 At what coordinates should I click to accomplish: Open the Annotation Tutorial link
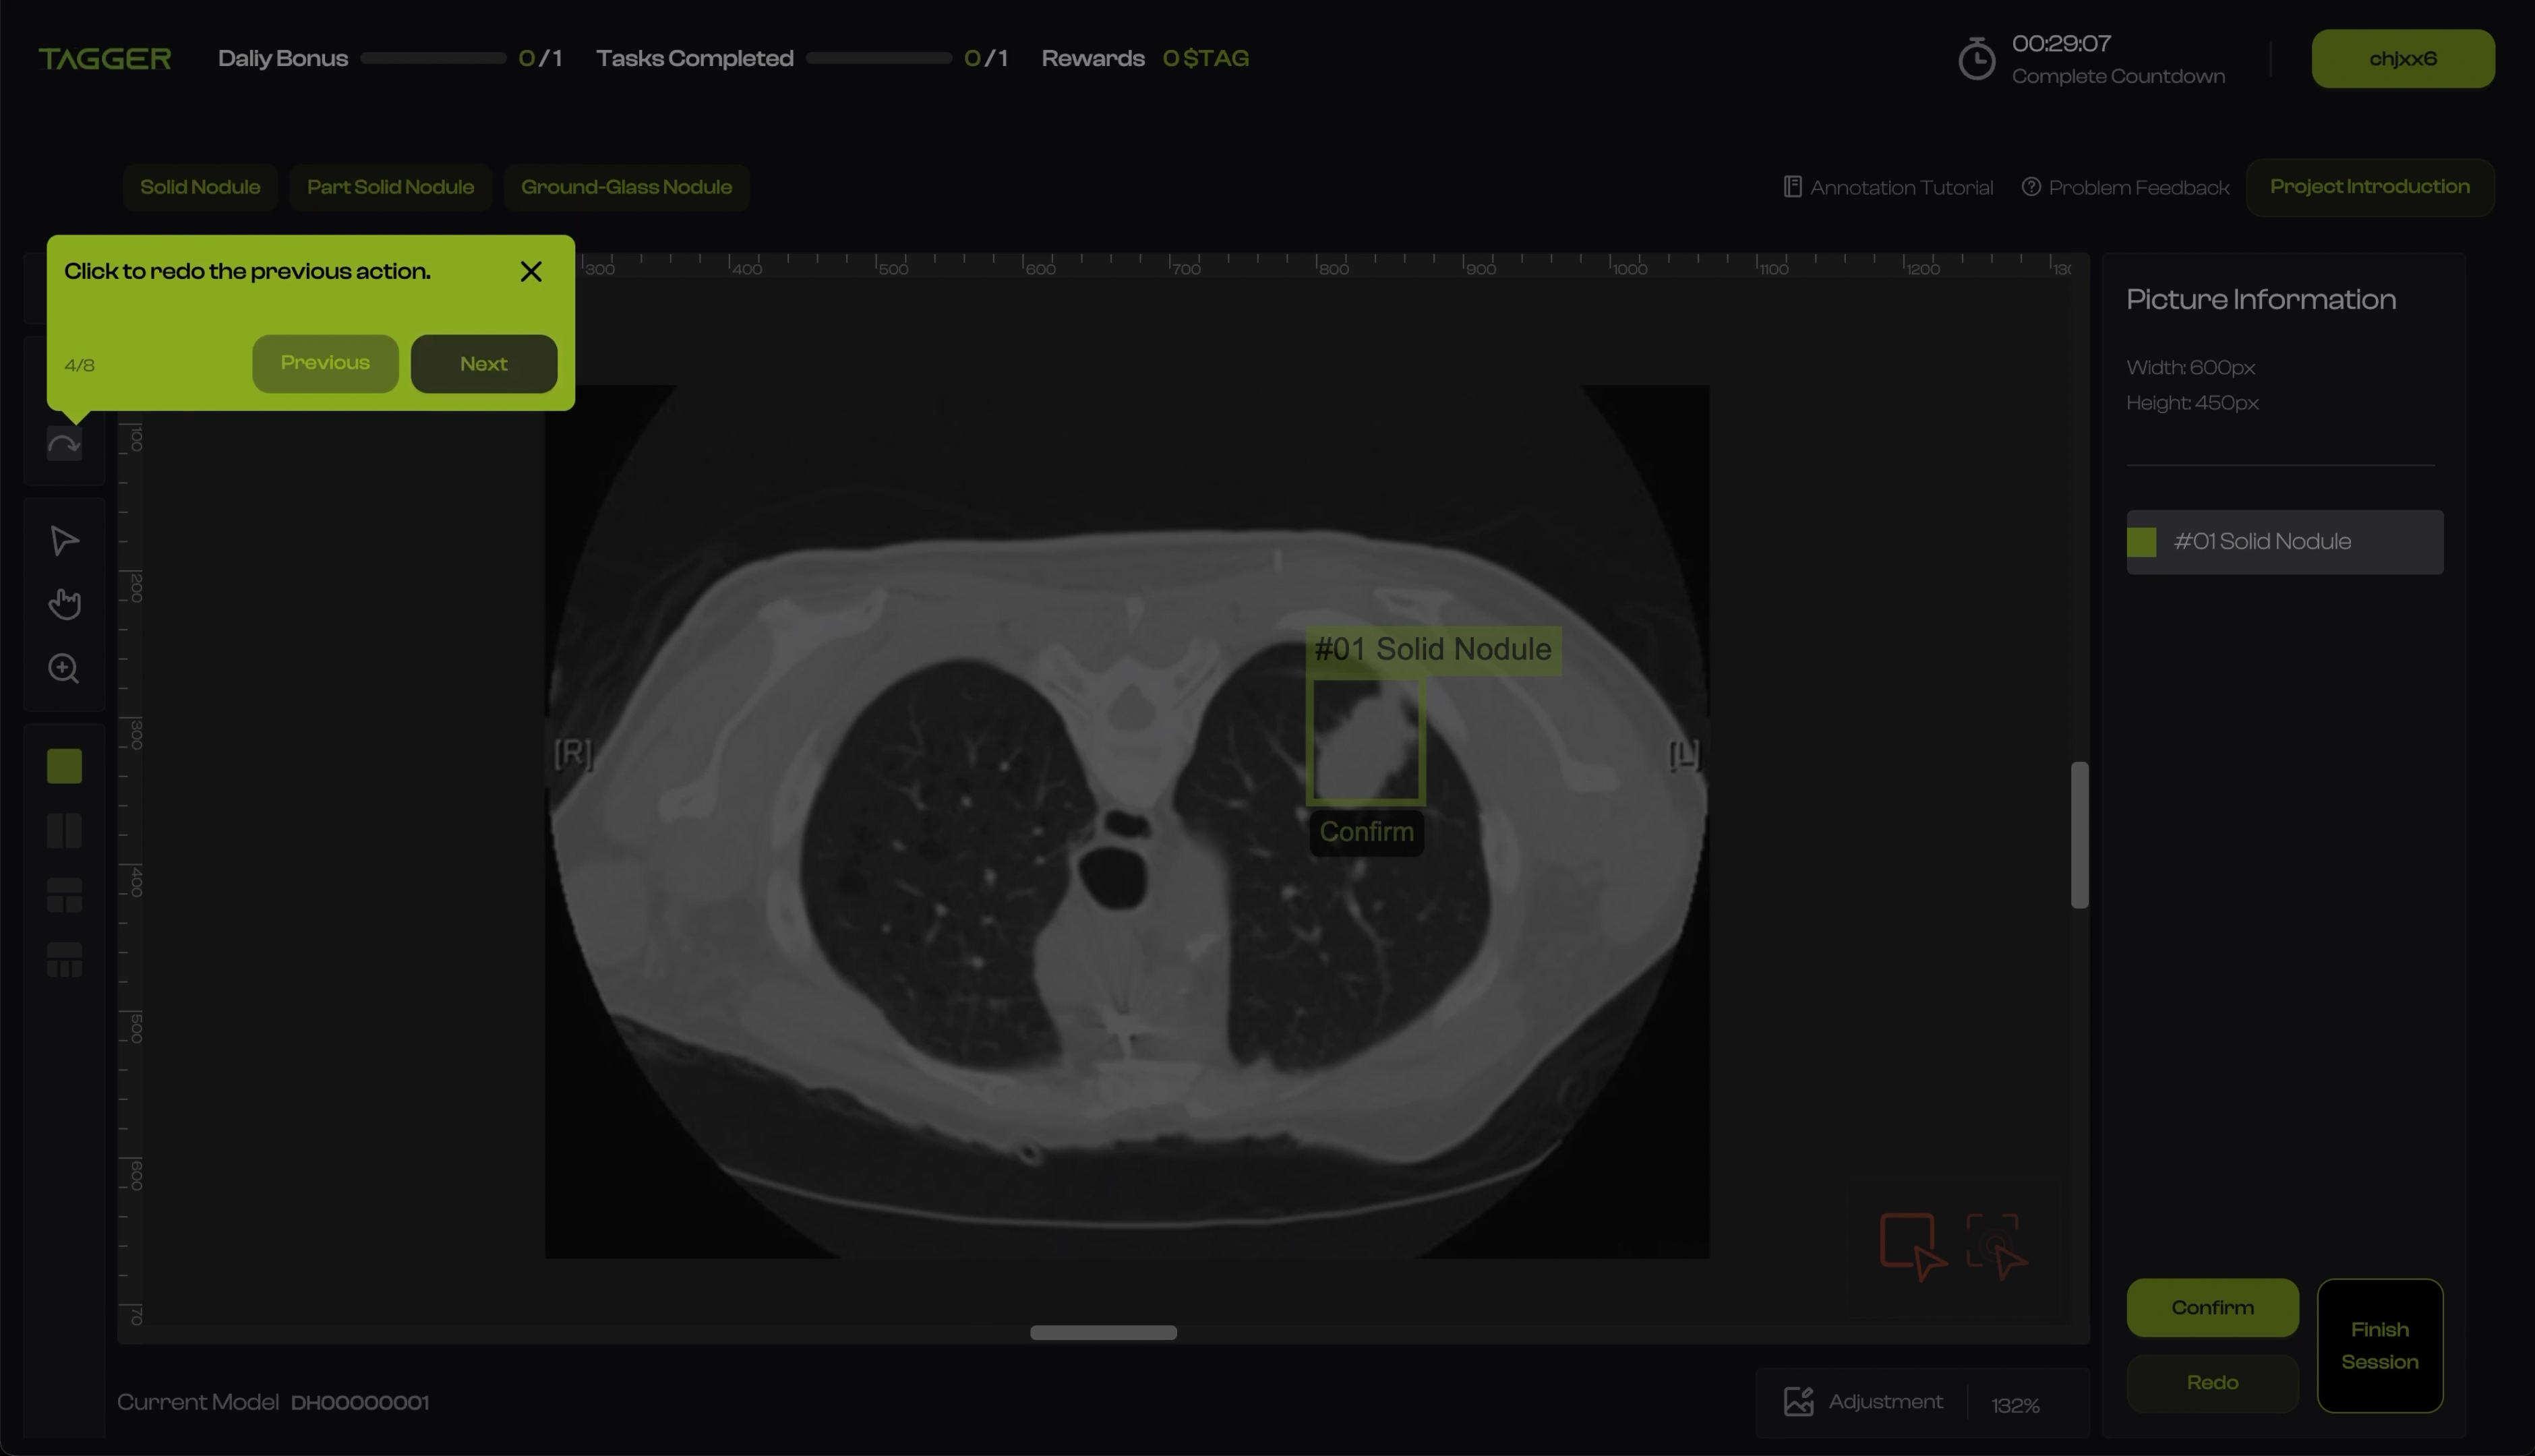pyautogui.click(x=1888, y=187)
